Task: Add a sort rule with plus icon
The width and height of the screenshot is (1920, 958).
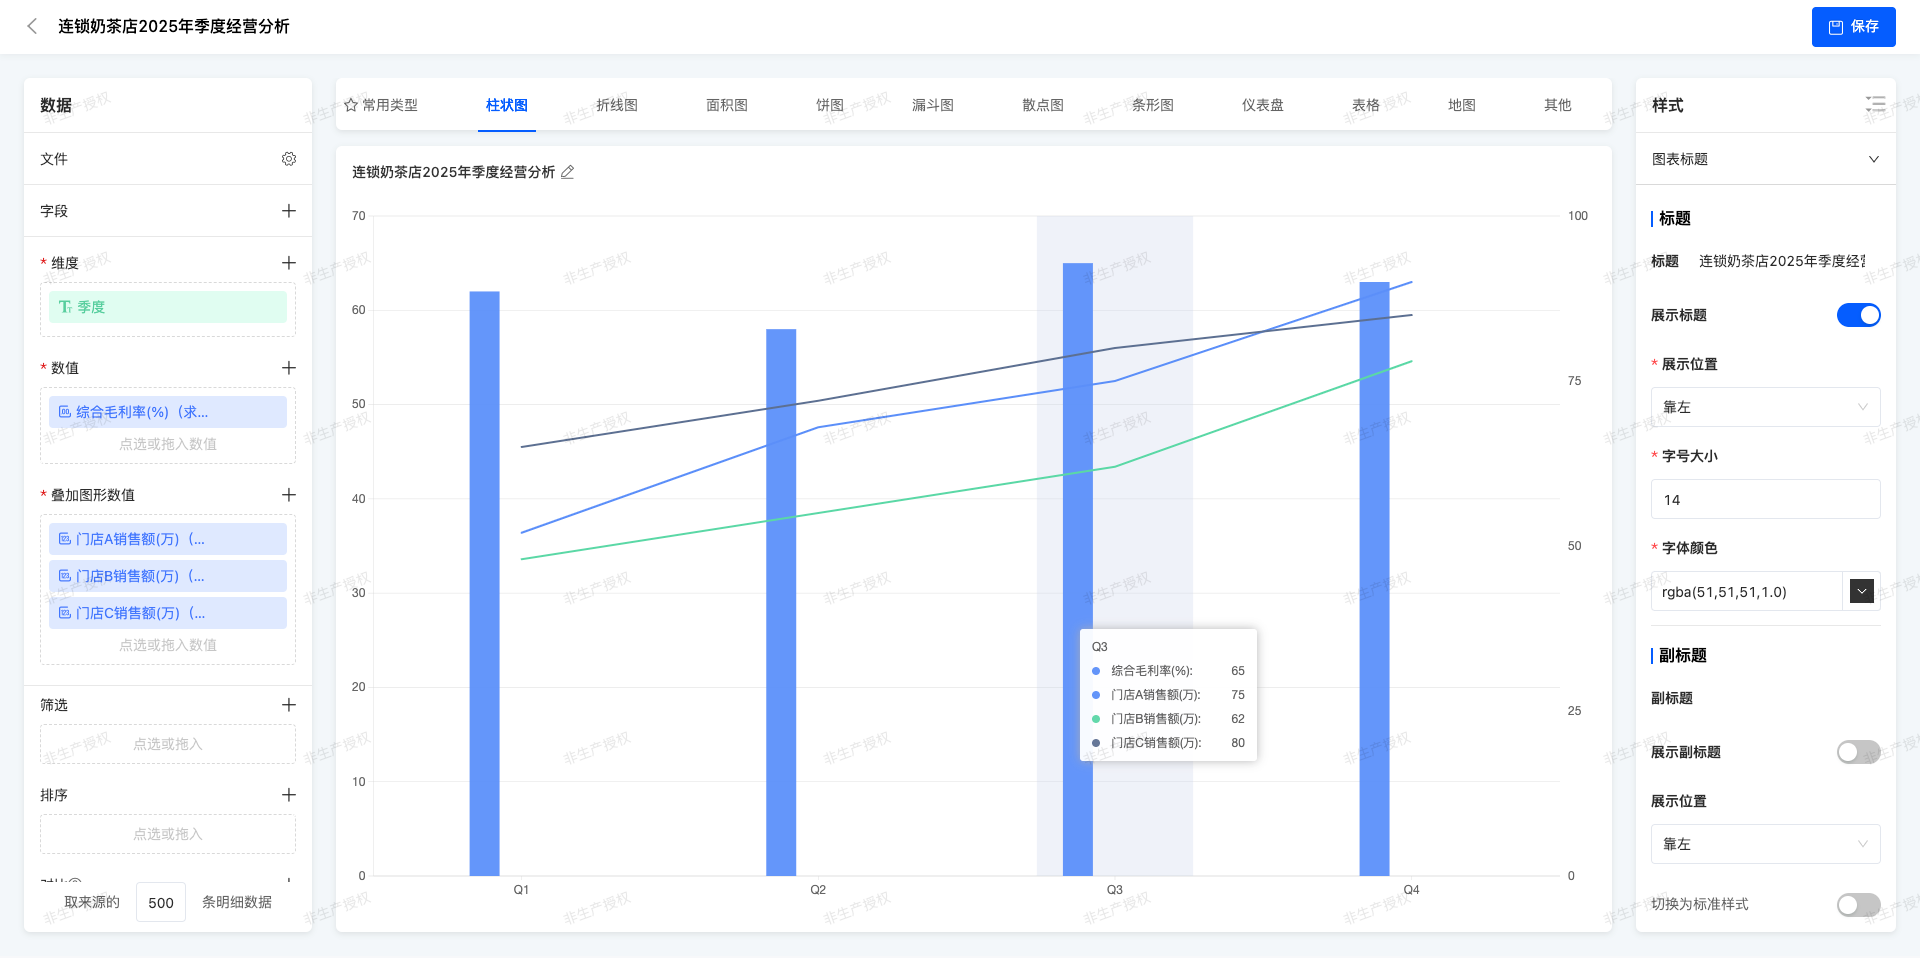Action: coord(289,795)
